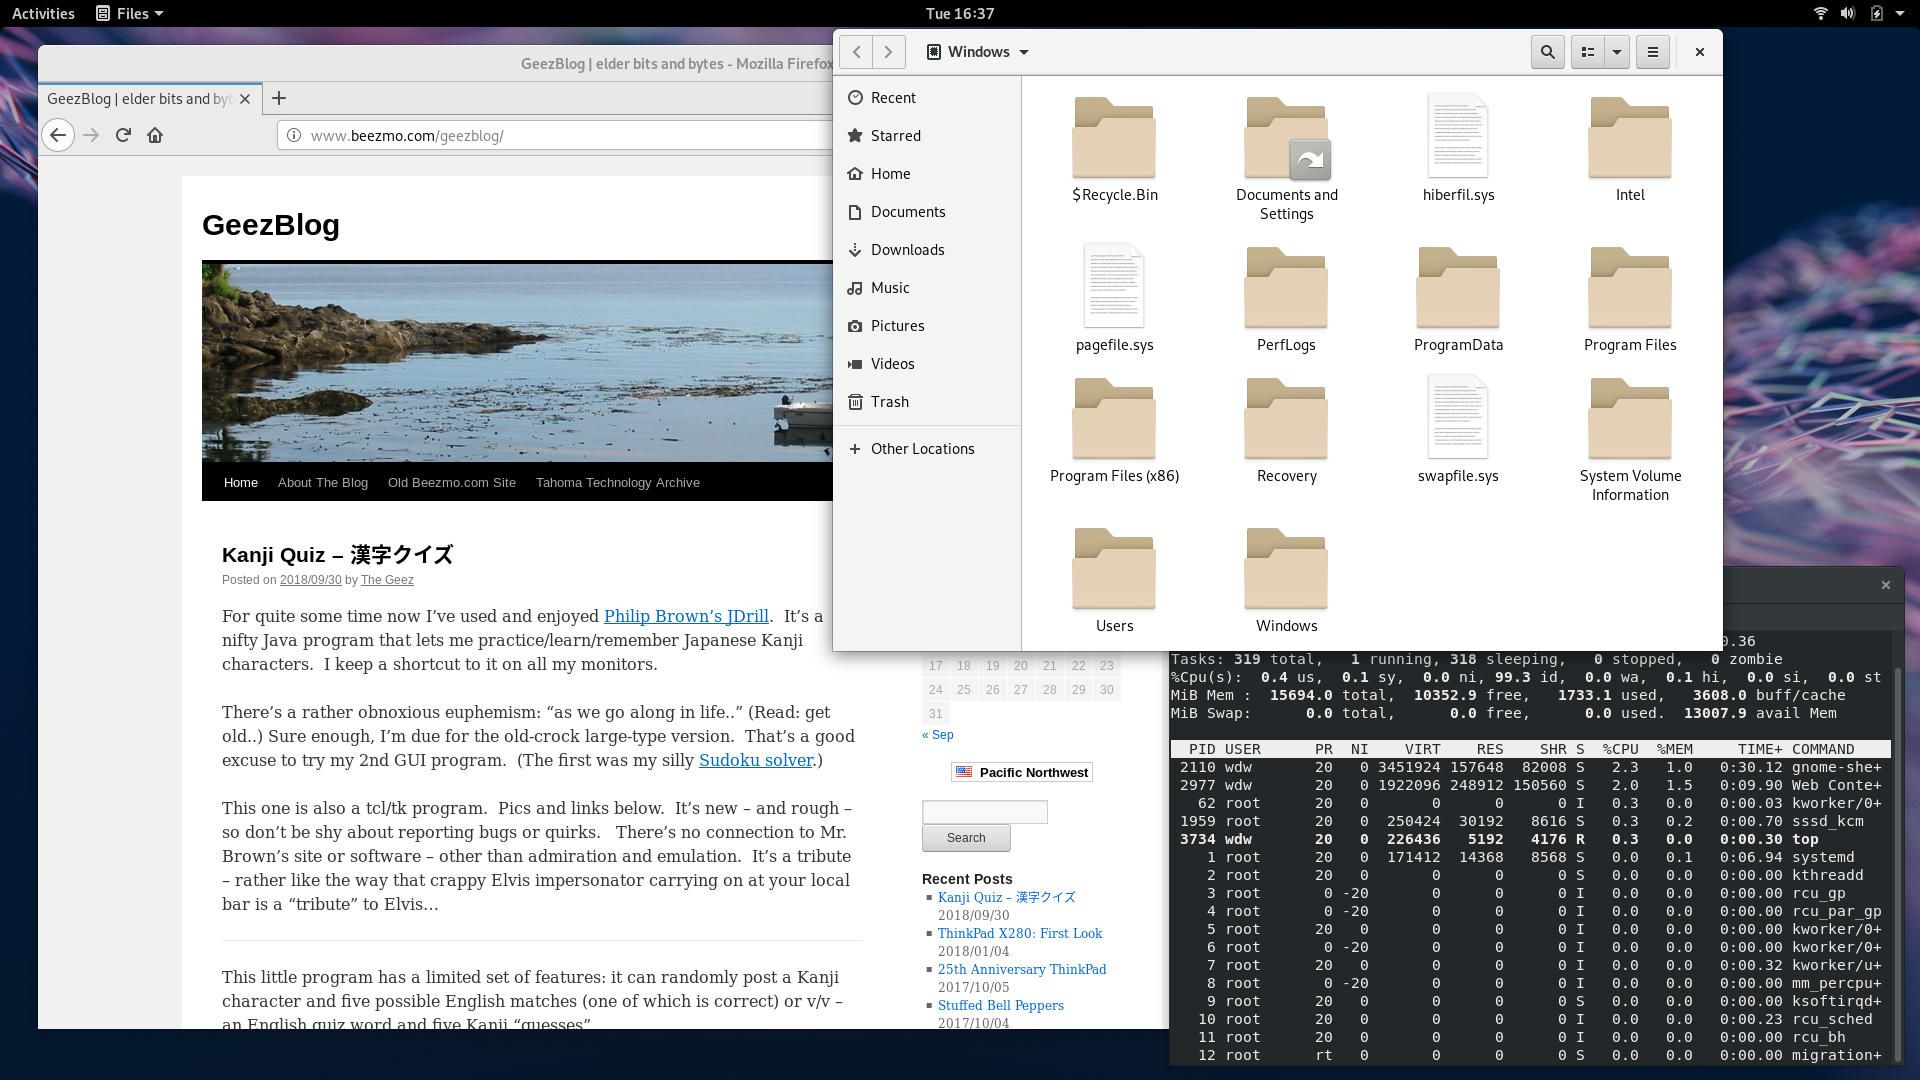Go forward in Files navigation
Screen dimensions: 1920x1080
888,52
